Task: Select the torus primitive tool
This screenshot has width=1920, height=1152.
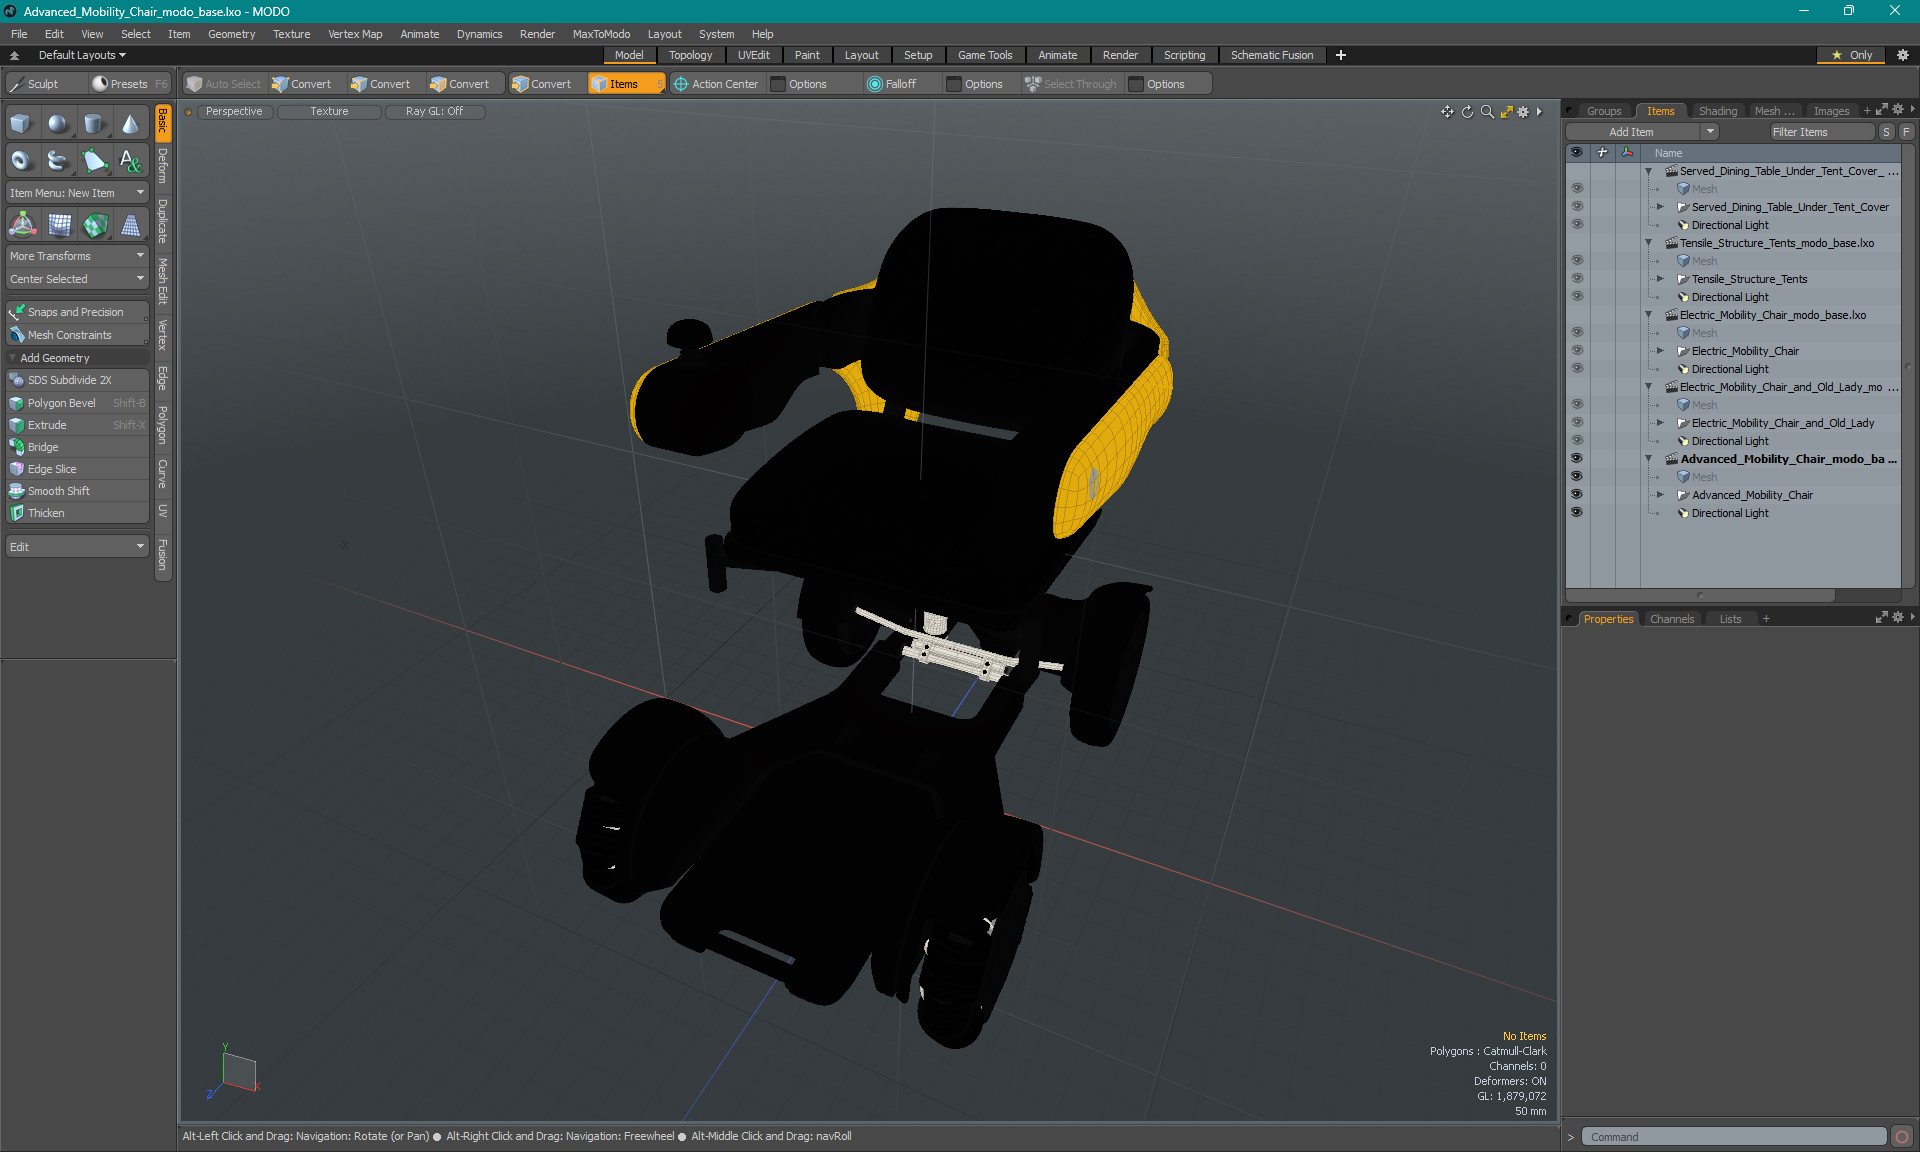Action: [22, 160]
